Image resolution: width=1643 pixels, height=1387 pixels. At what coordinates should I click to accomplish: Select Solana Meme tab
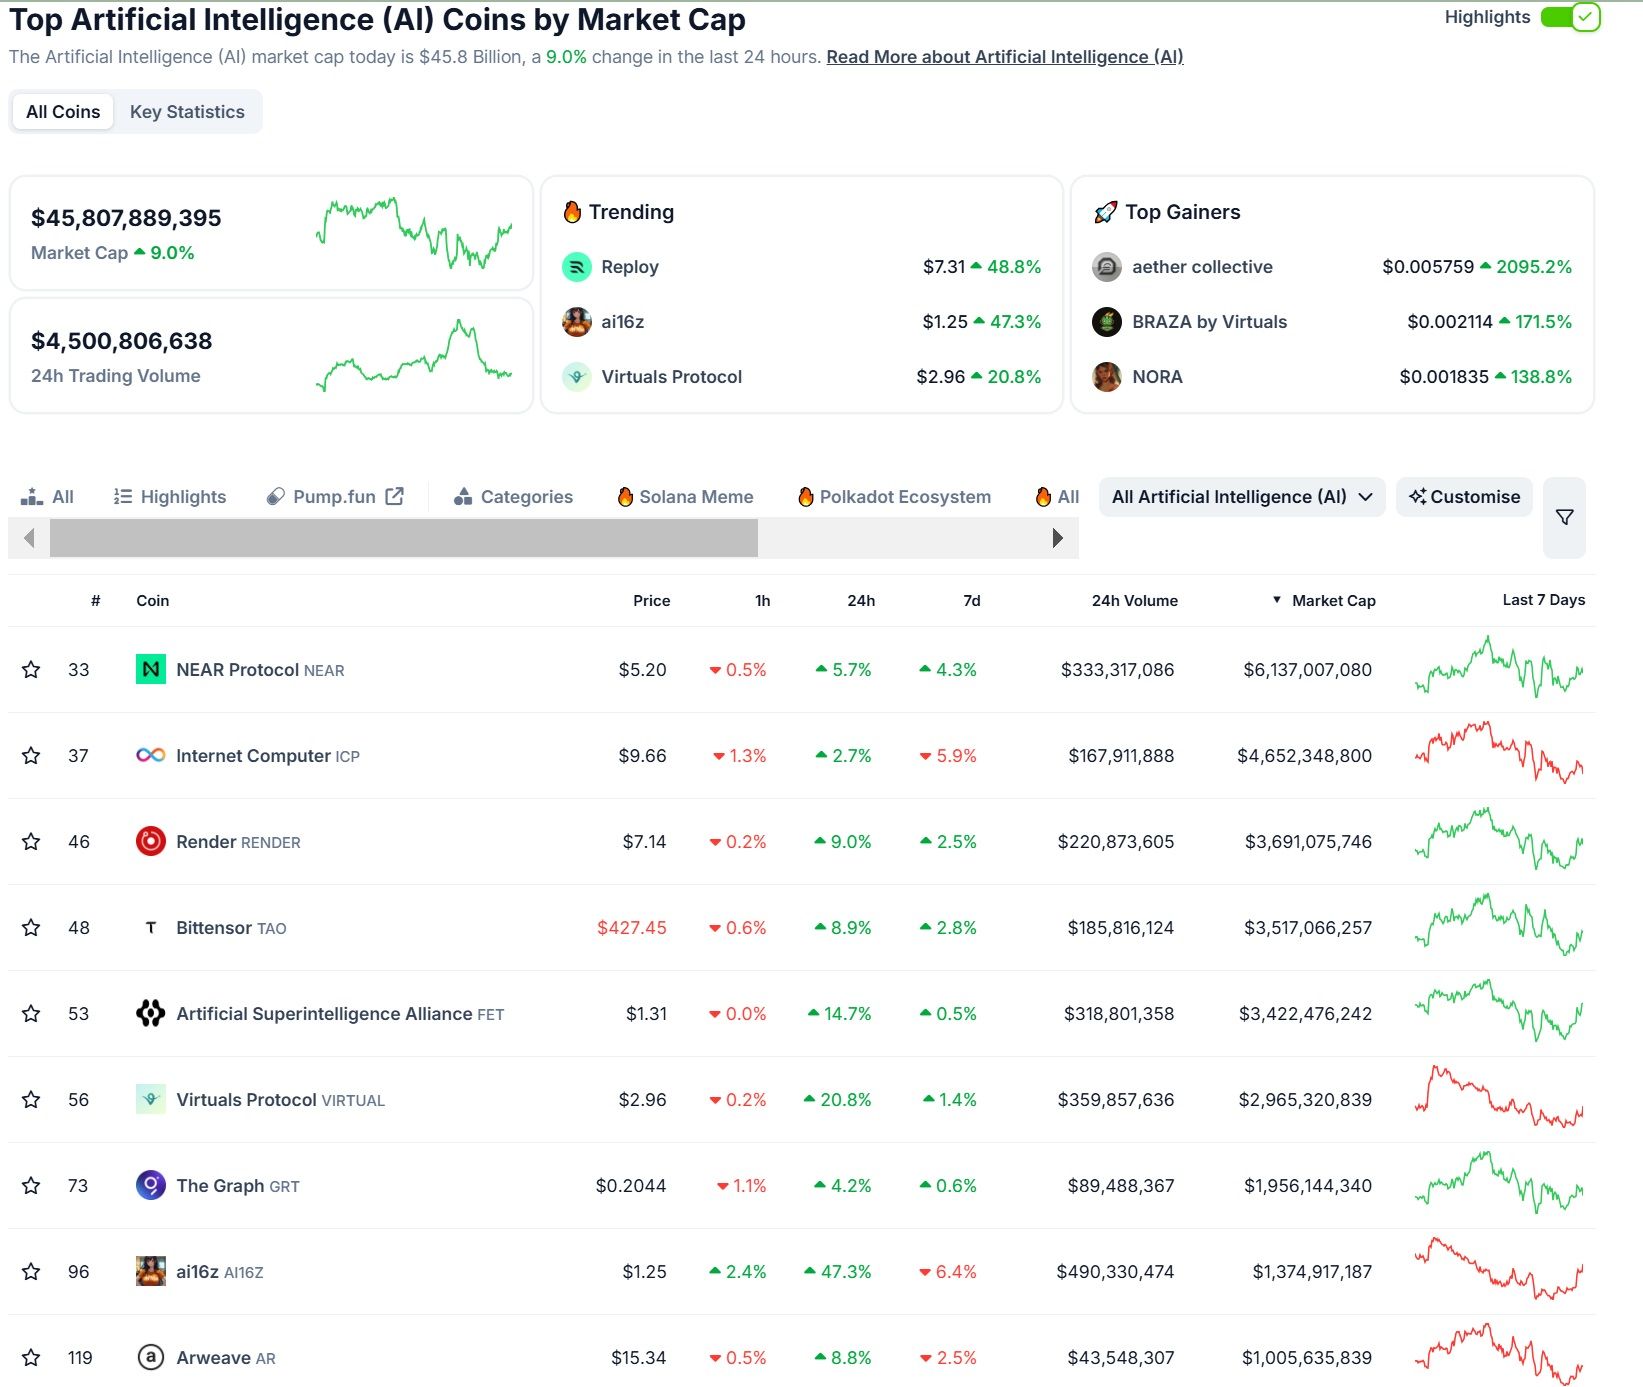click(686, 497)
